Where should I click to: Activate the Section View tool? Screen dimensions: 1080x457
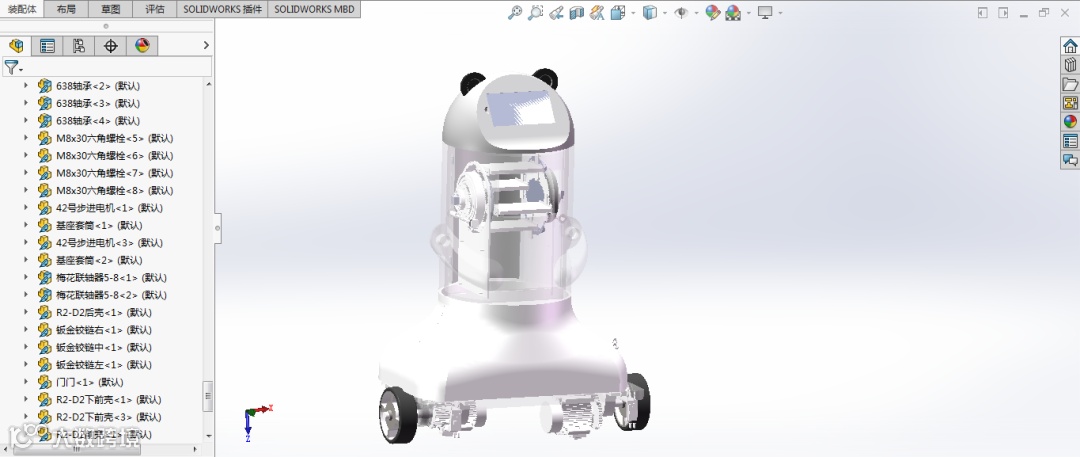click(x=577, y=12)
